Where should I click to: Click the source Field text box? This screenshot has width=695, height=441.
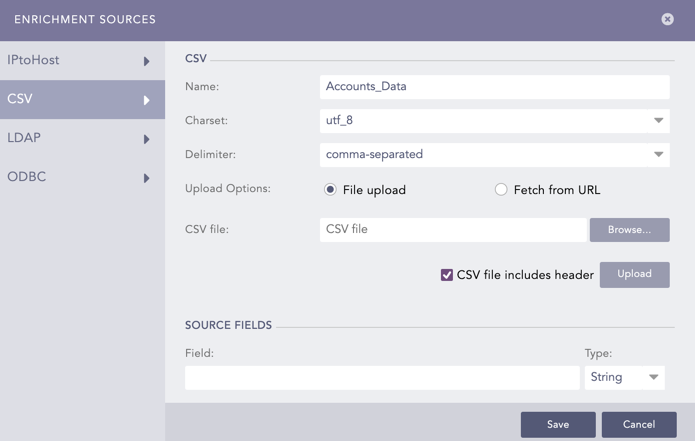(382, 378)
